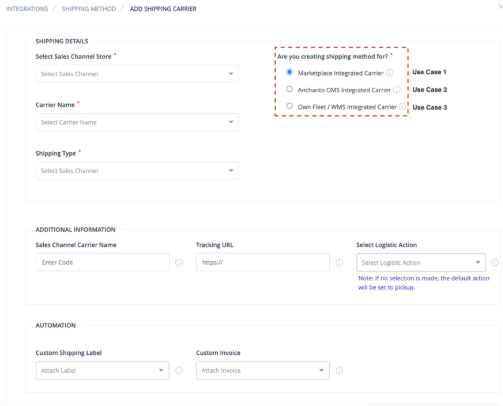Image resolution: width=503 pixels, height=406 pixels.
Task: Open the Attach Label dropdown
Action: tap(102, 371)
